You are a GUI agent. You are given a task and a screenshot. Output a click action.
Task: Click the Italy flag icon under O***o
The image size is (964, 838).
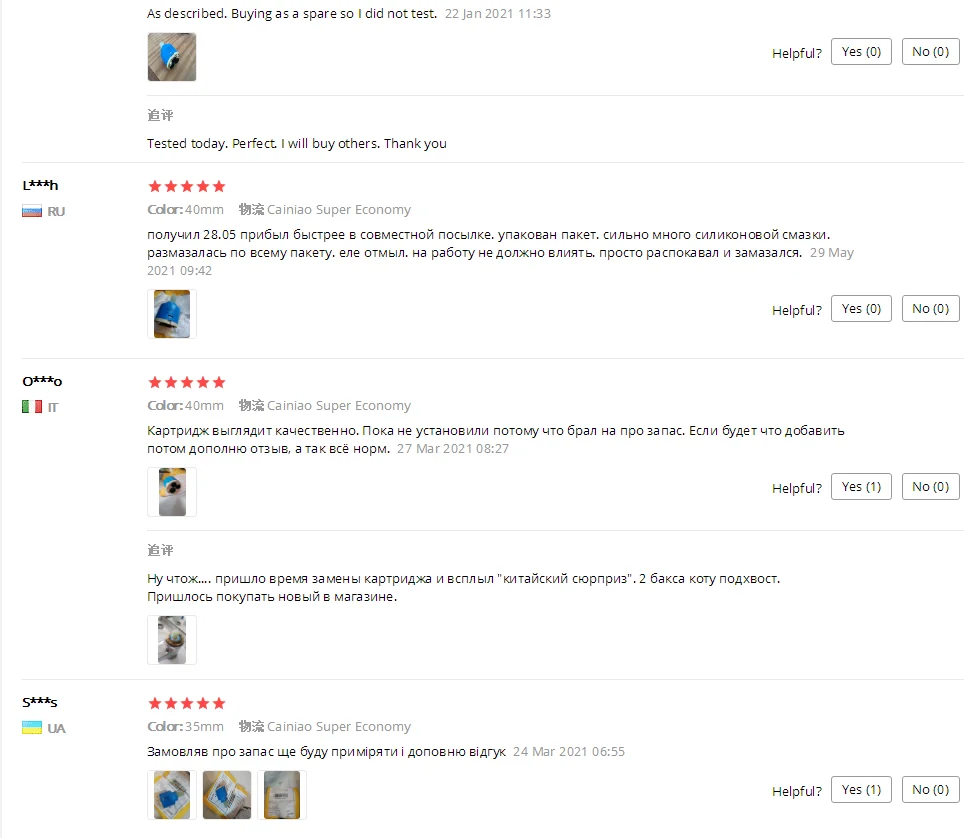tap(32, 407)
